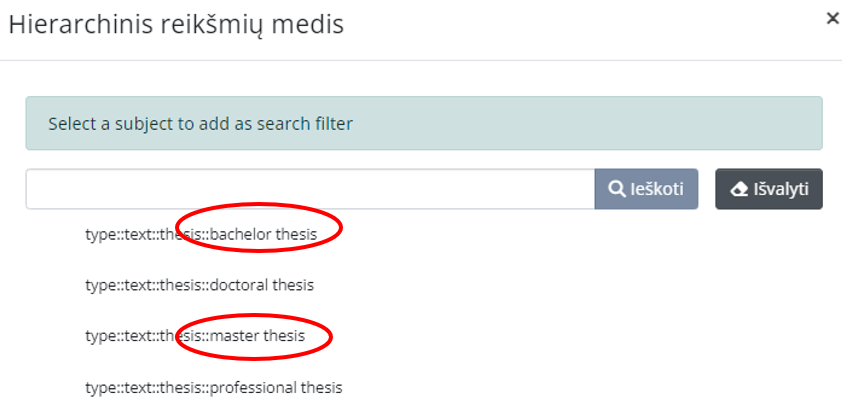Close the Hierarchinis reikšmių medis dialog
This screenshot has height=405, width=842.
pyautogui.click(x=832, y=19)
